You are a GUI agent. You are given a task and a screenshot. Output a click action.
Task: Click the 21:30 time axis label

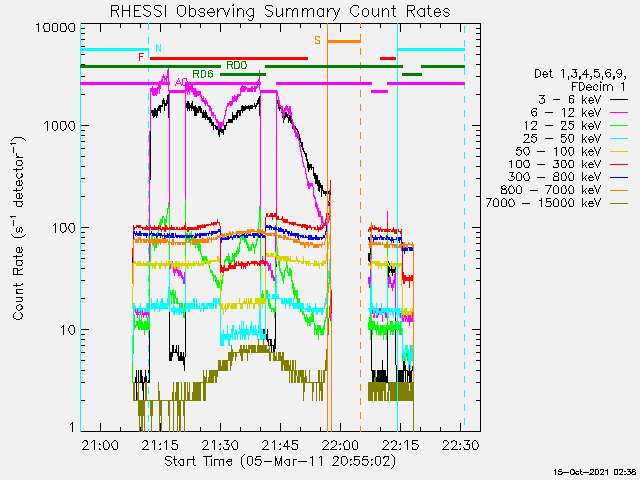point(220,445)
